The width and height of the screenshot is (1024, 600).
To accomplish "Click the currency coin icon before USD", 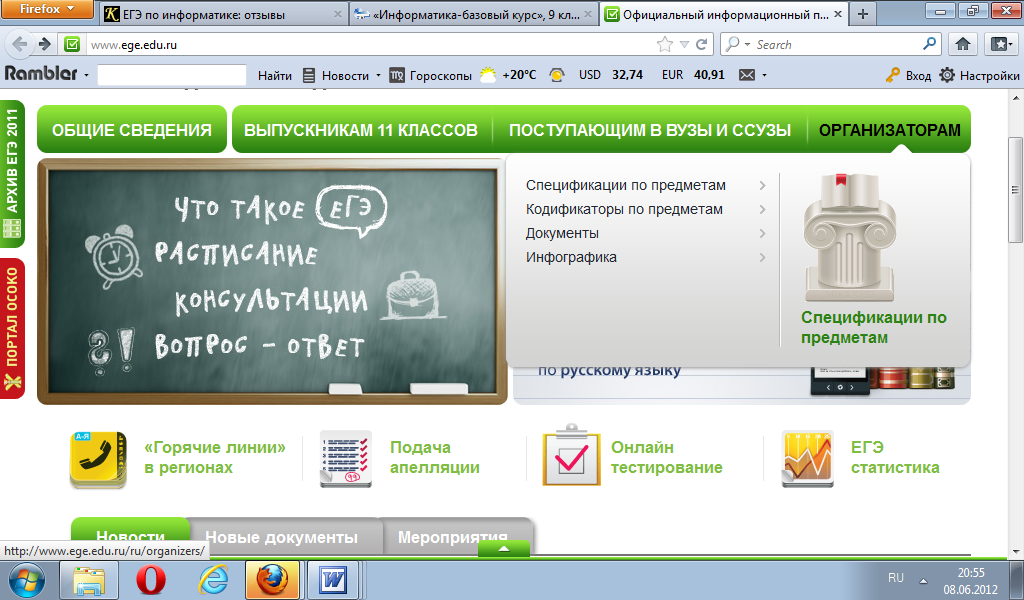I will (x=556, y=75).
